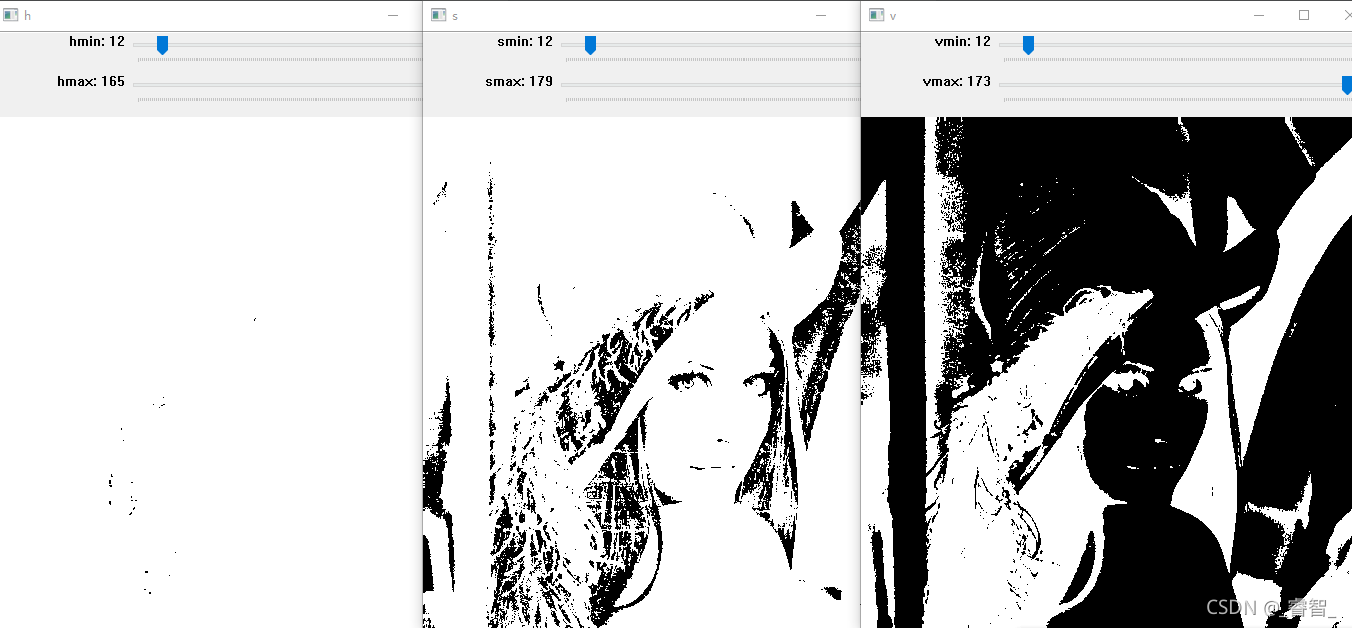Click the hmin slider handle
Viewport: 1352px width, 628px height.
[x=162, y=45]
